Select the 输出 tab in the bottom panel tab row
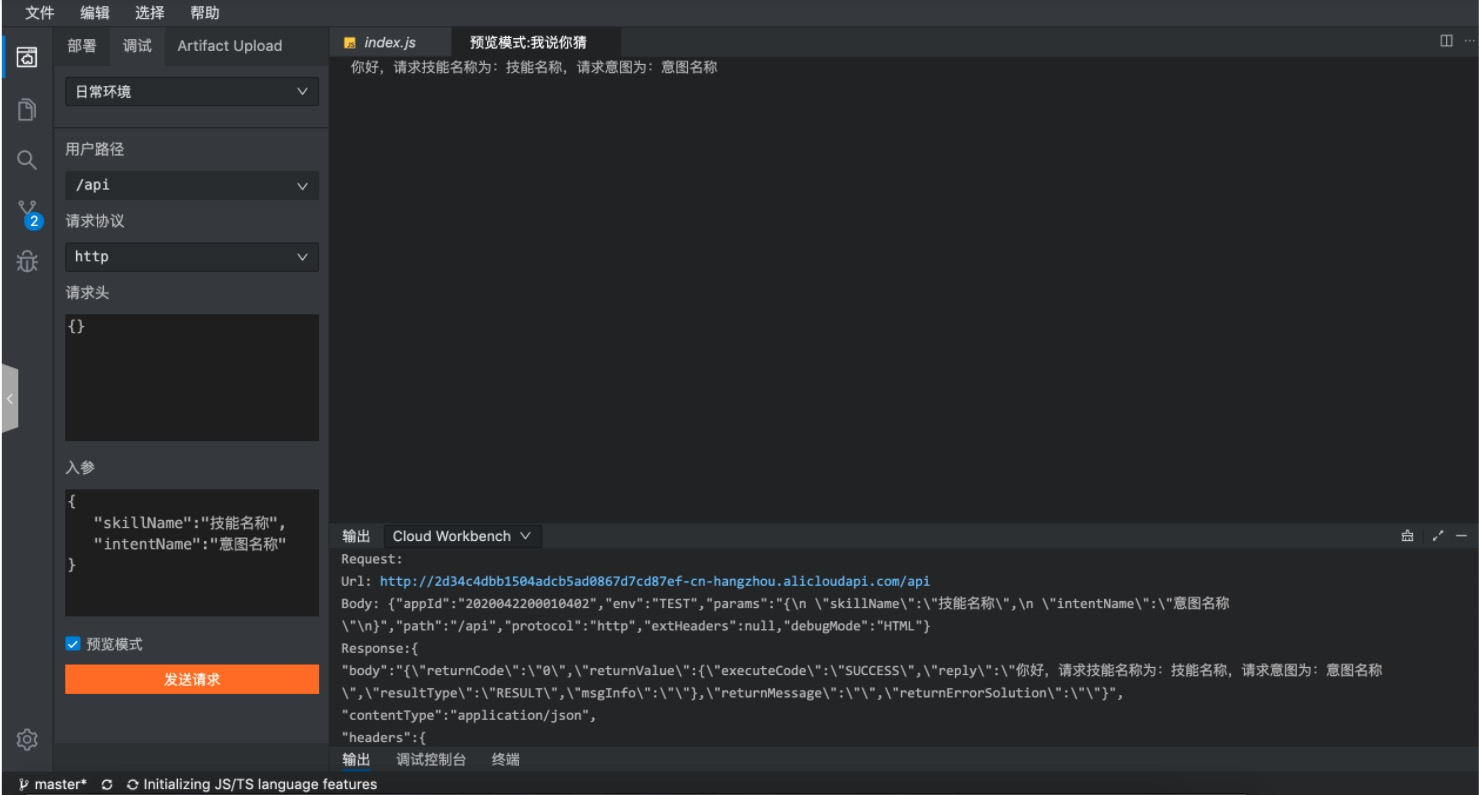The image size is (1479, 795). [x=356, y=760]
